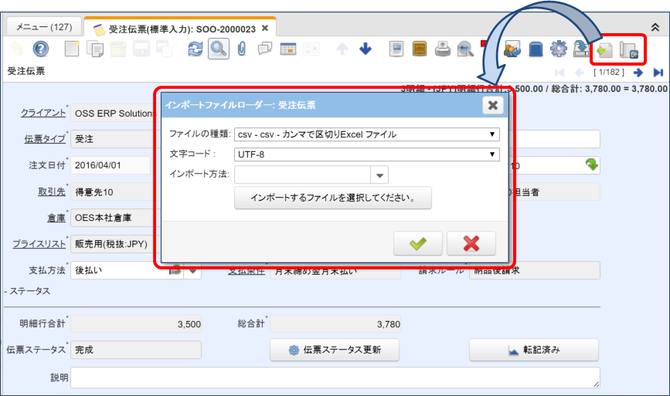Open the Chat speech bubbles icon
This screenshot has width=670, height=396.
coord(265,49)
